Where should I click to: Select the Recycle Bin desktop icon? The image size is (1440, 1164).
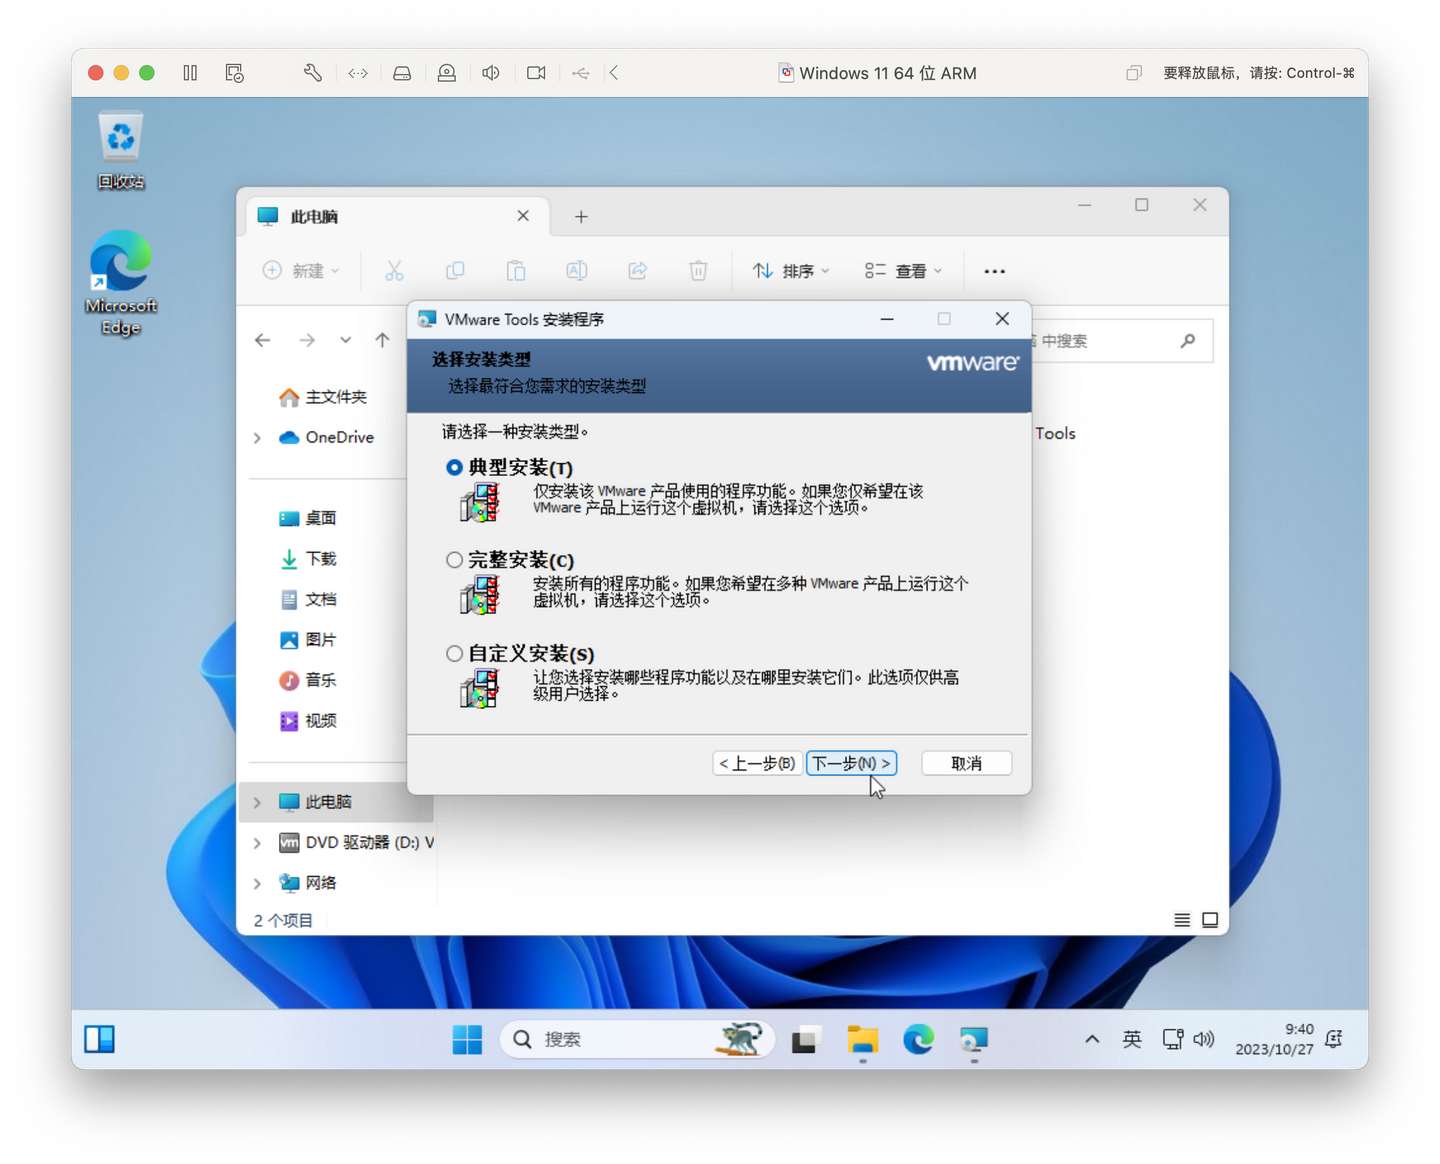(121, 150)
